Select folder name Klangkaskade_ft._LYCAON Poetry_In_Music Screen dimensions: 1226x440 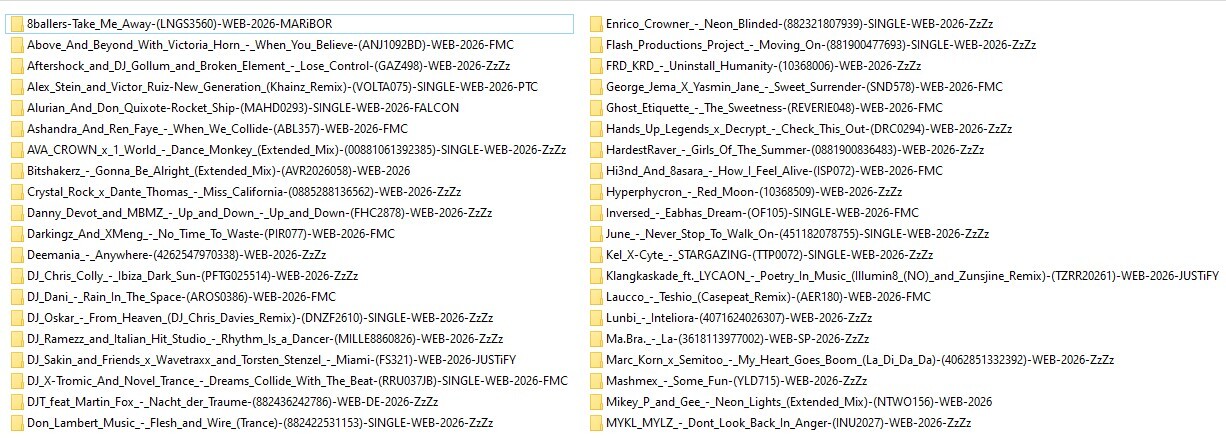point(912,276)
